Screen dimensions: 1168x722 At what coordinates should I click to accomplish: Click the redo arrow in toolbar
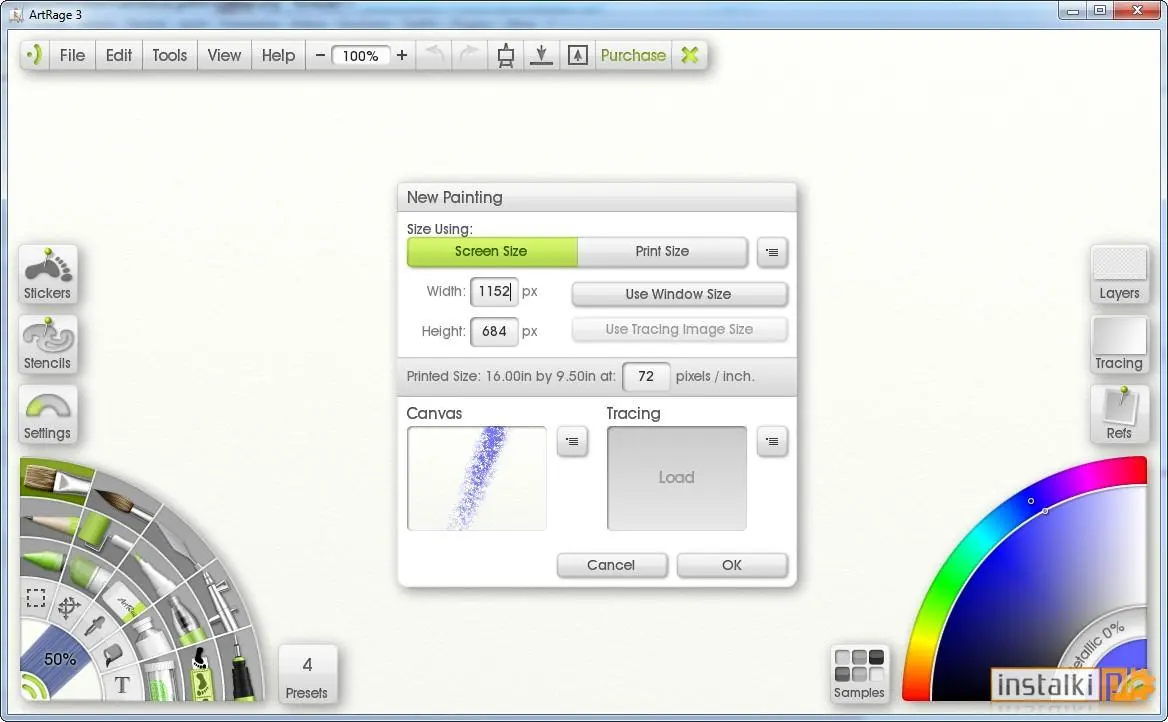click(x=468, y=54)
